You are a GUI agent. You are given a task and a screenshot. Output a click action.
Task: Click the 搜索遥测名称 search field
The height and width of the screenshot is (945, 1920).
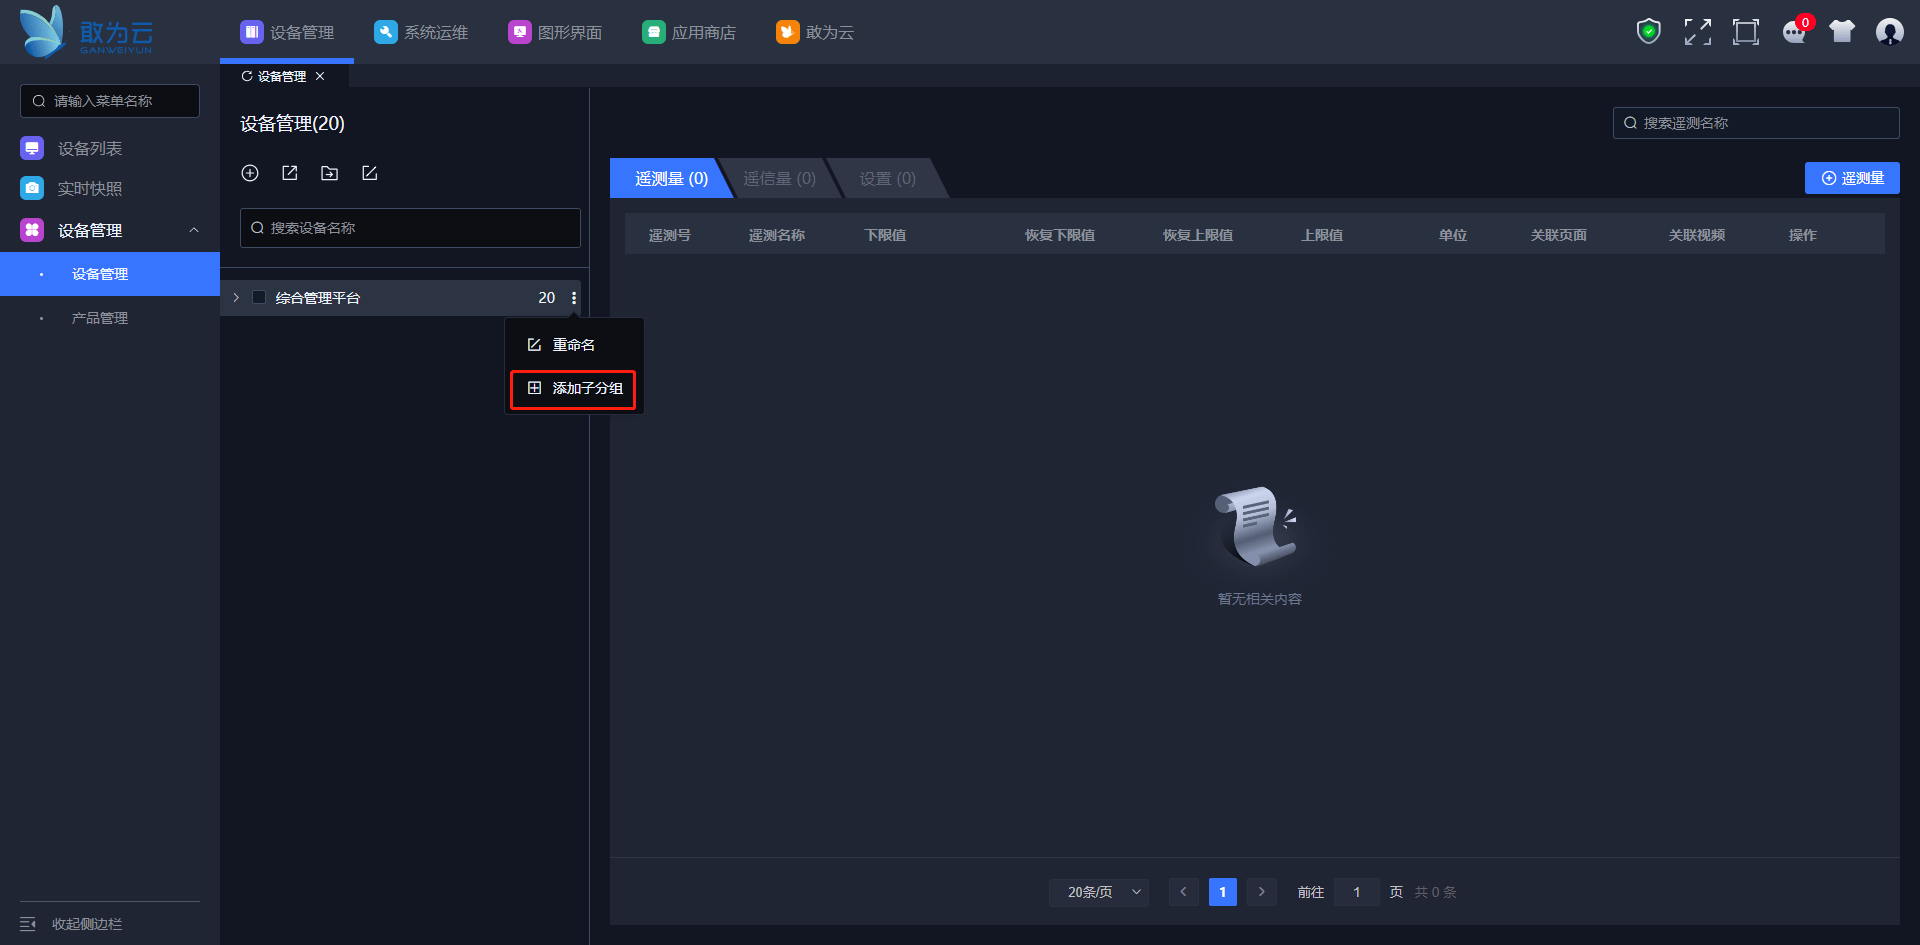(x=1756, y=123)
